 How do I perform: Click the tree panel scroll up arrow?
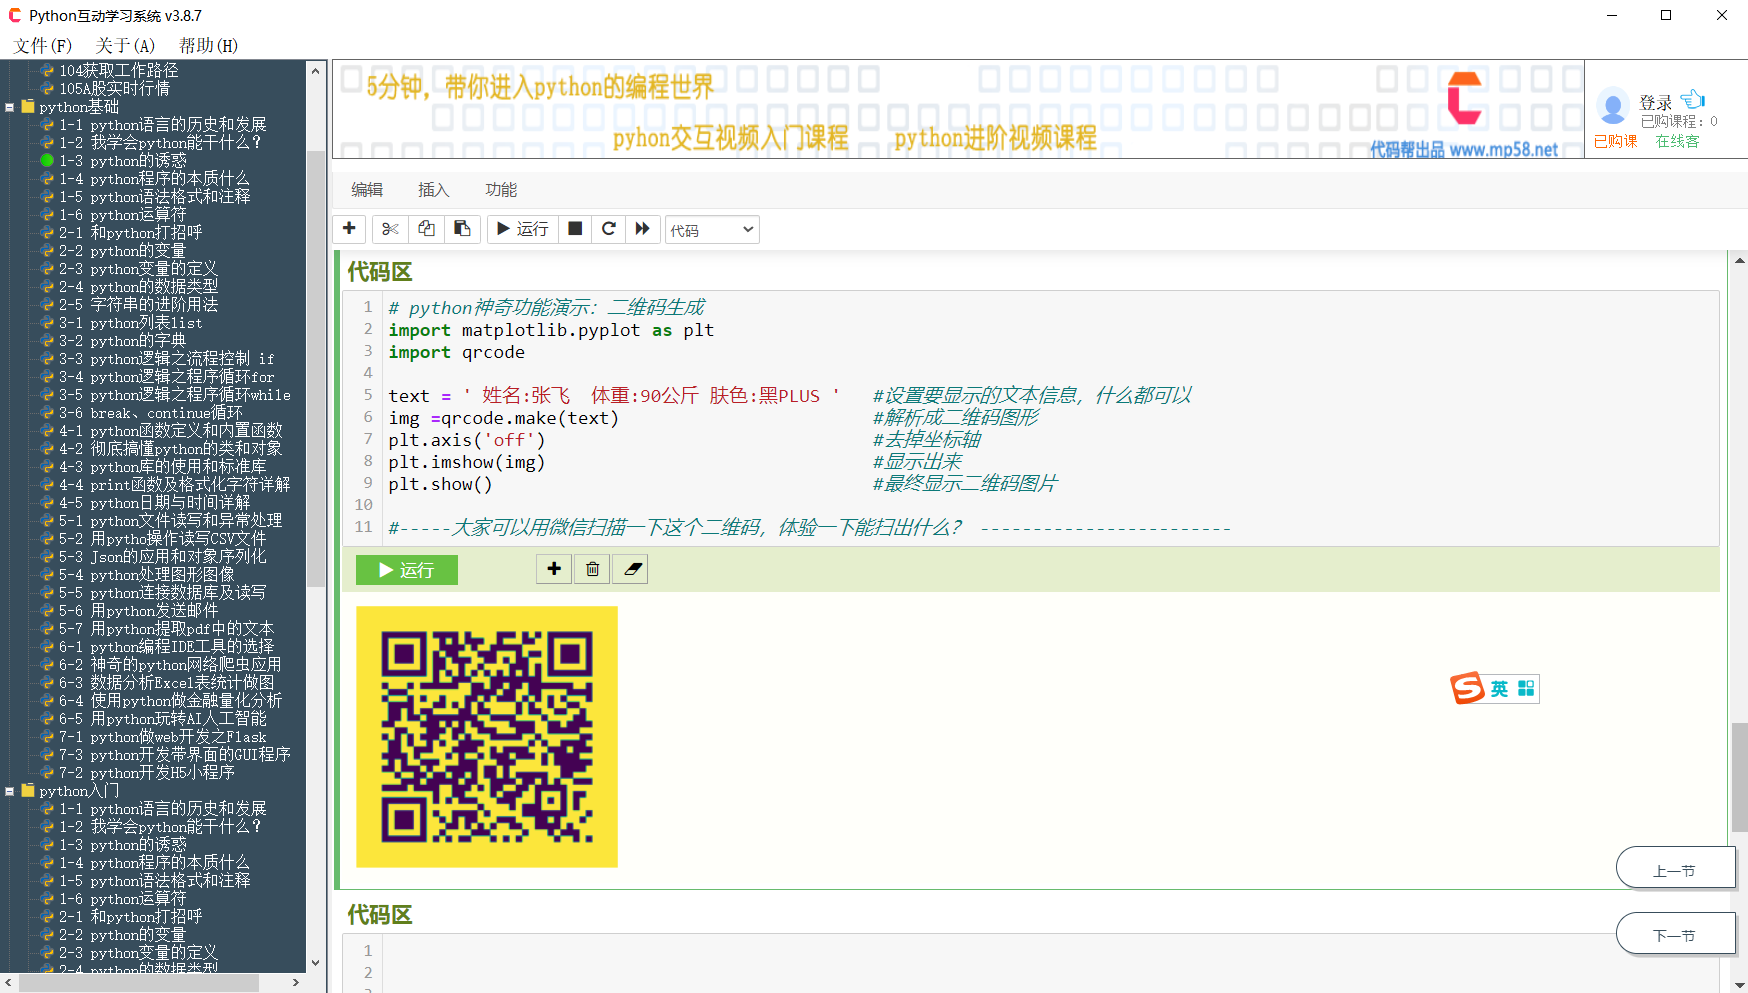pos(316,71)
